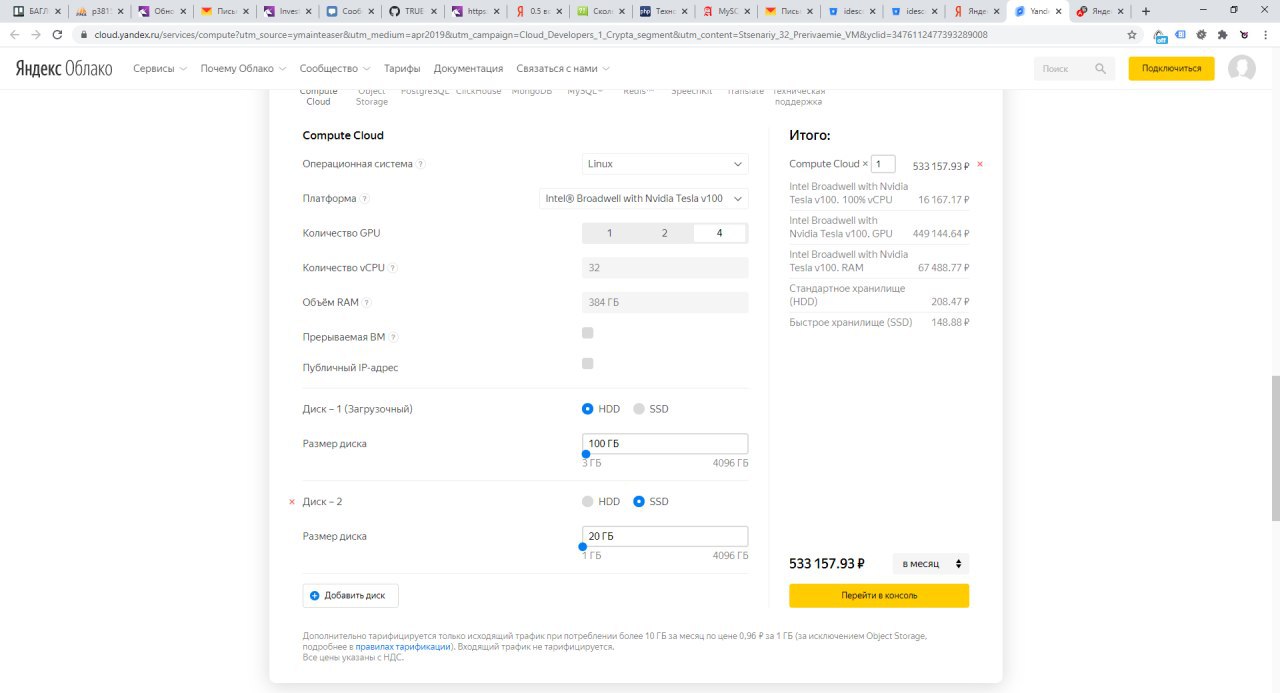Toggle Публичный IP-адрес checkbox
The height and width of the screenshot is (693, 1280).
pyautogui.click(x=588, y=363)
